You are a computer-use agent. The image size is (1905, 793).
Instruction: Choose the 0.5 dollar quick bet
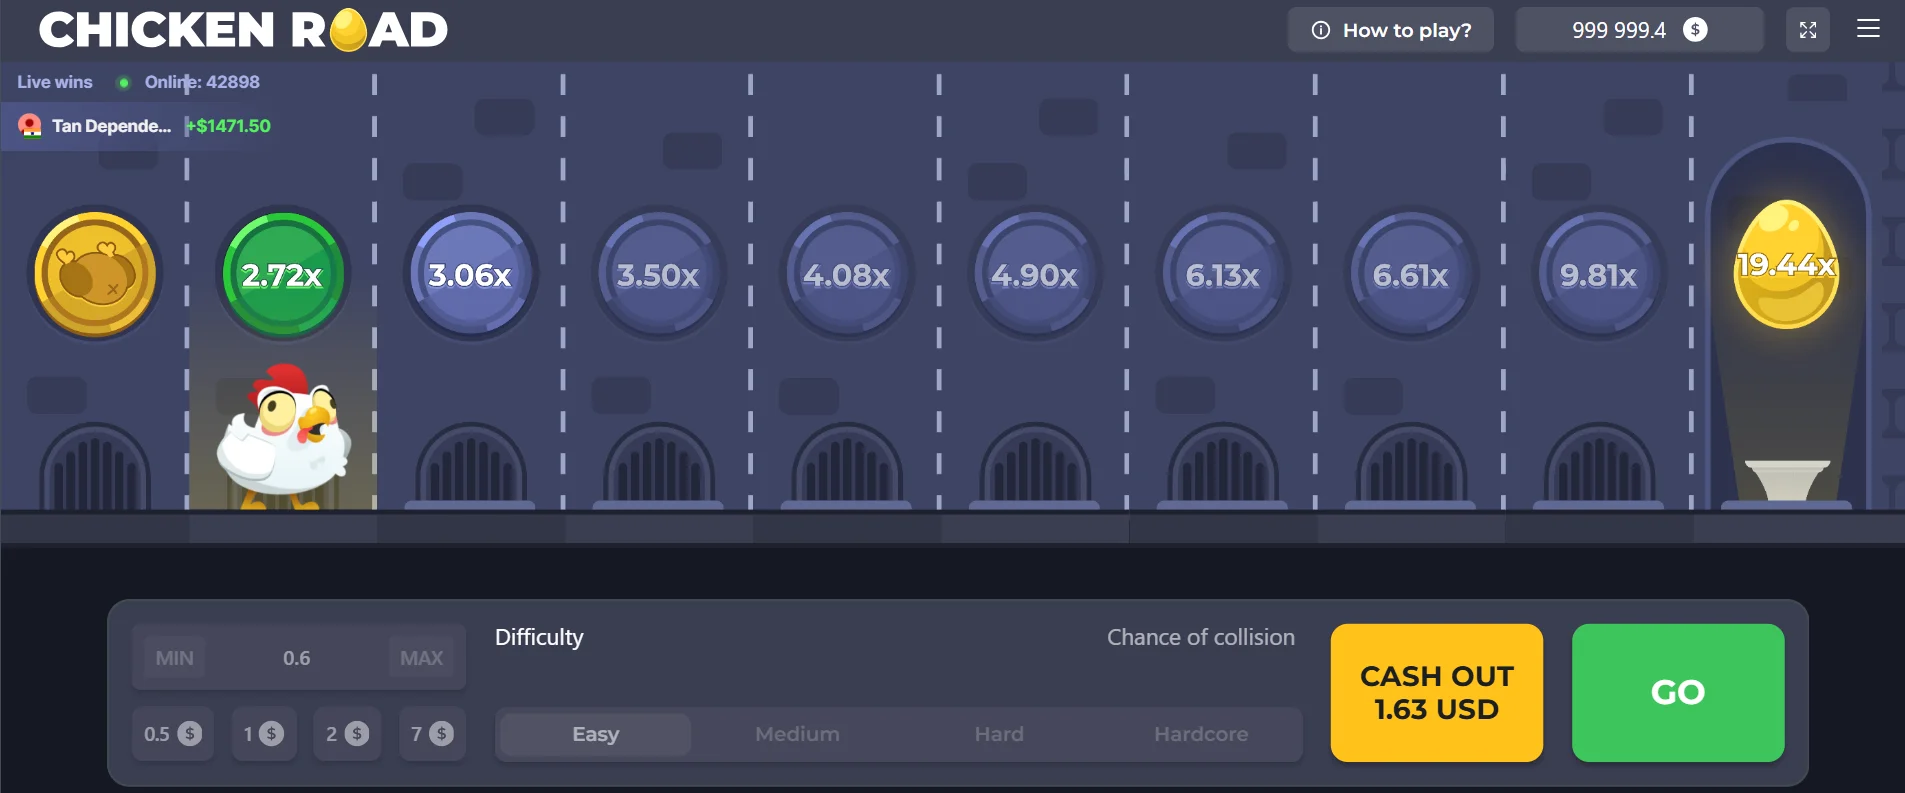coord(173,734)
